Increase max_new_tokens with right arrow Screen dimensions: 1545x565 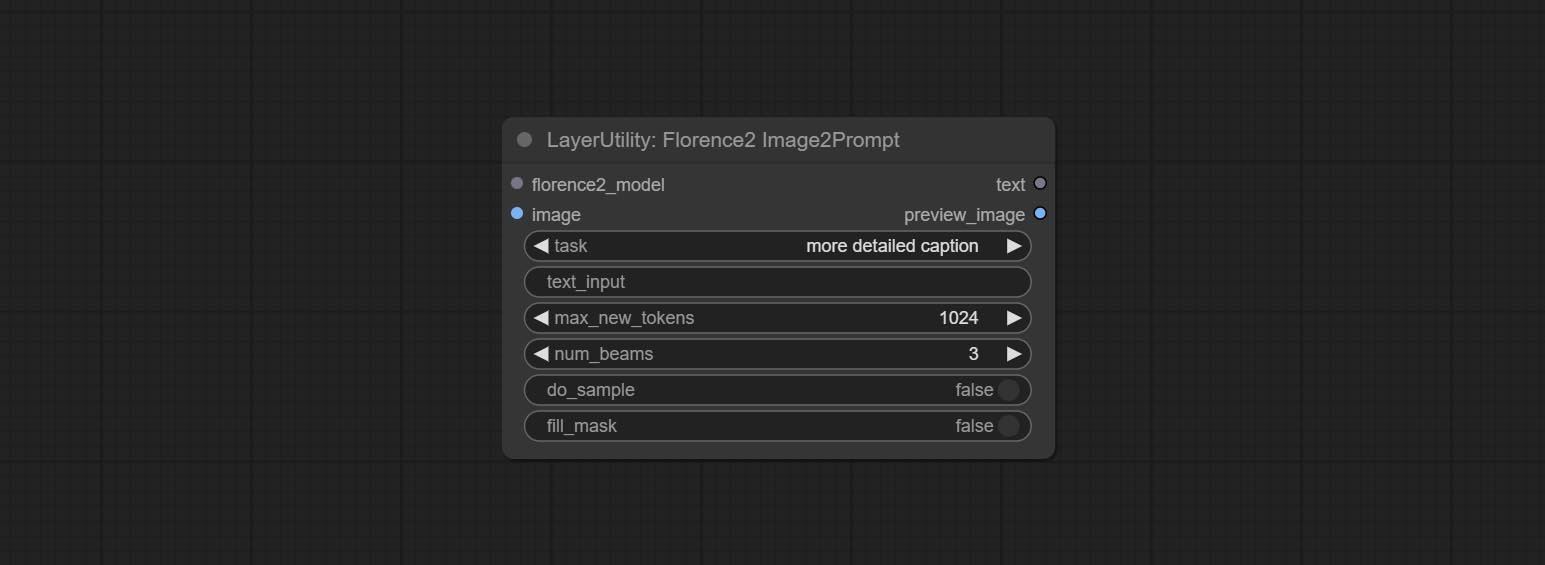click(x=1014, y=318)
